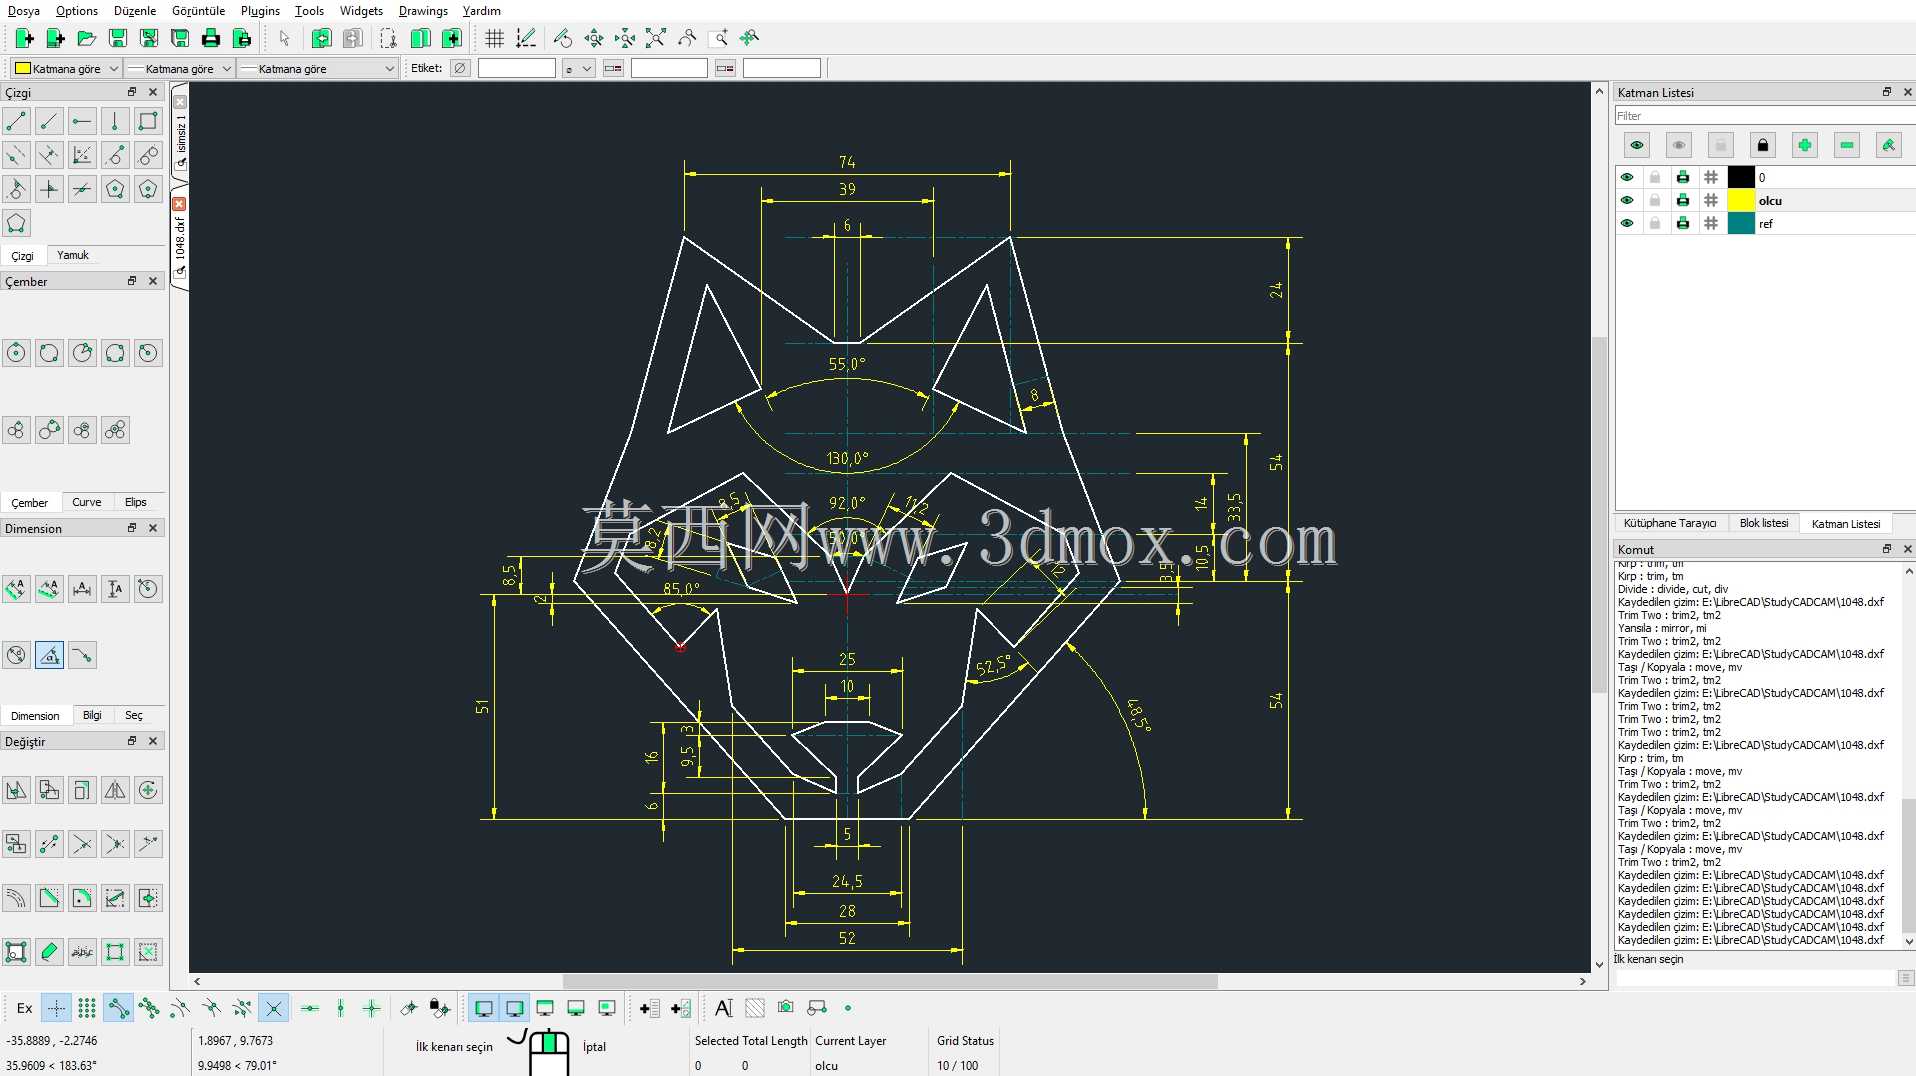The image size is (1916, 1076).
Task: Click the Undo icon in toolbar
Action: coord(322,38)
